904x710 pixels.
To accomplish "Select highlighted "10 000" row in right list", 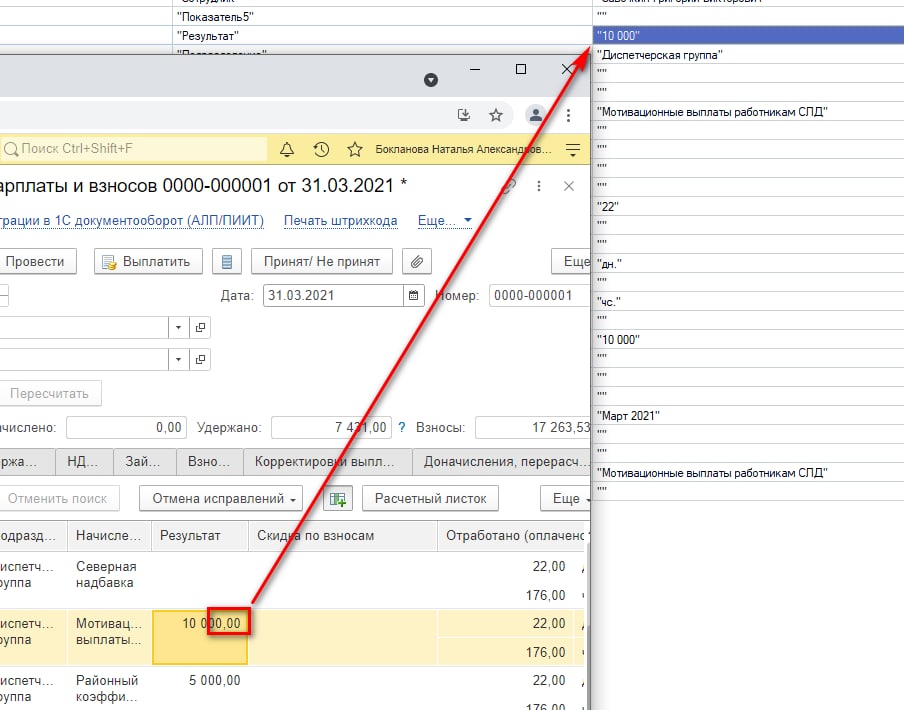I will [x=748, y=35].
